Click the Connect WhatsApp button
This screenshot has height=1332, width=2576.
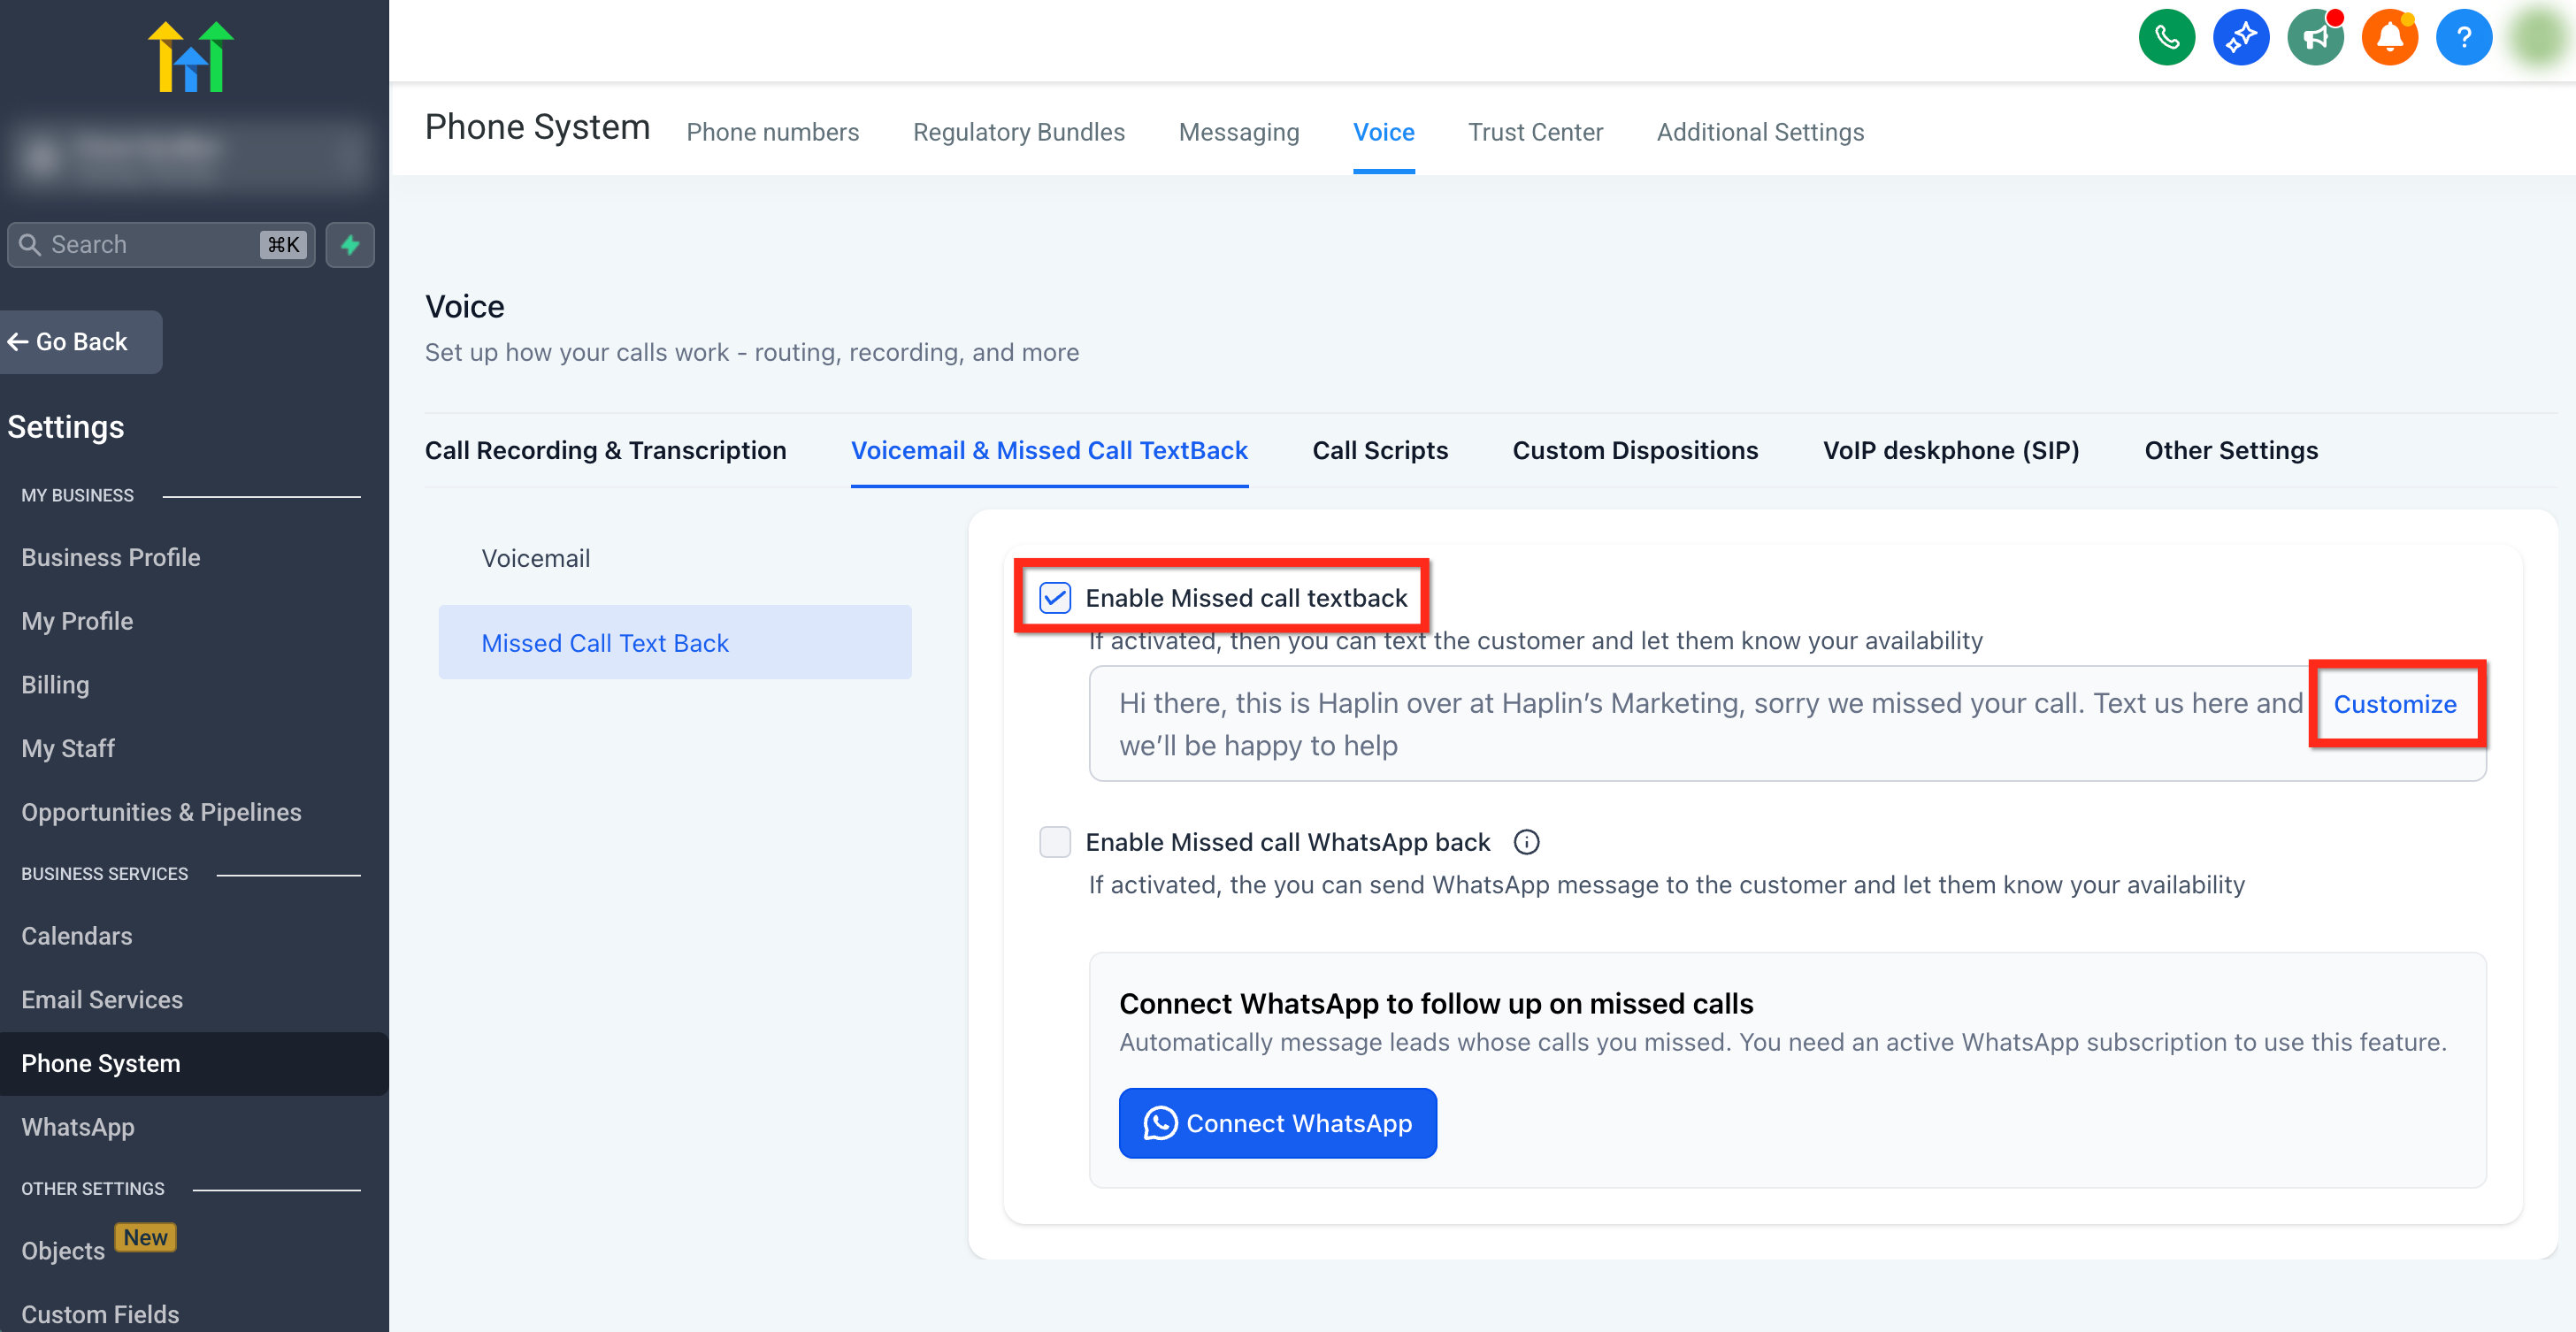pyautogui.click(x=1277, y=1123)
